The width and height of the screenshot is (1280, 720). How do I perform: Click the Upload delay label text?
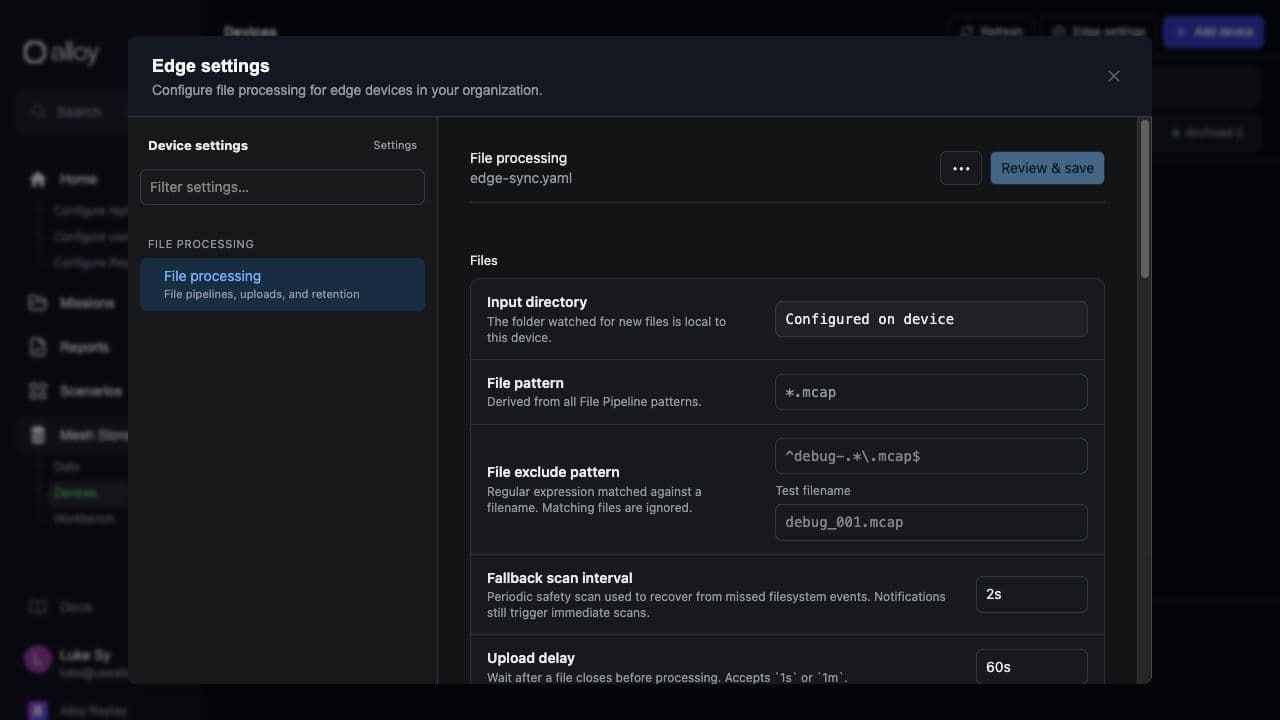pos(531,658)
